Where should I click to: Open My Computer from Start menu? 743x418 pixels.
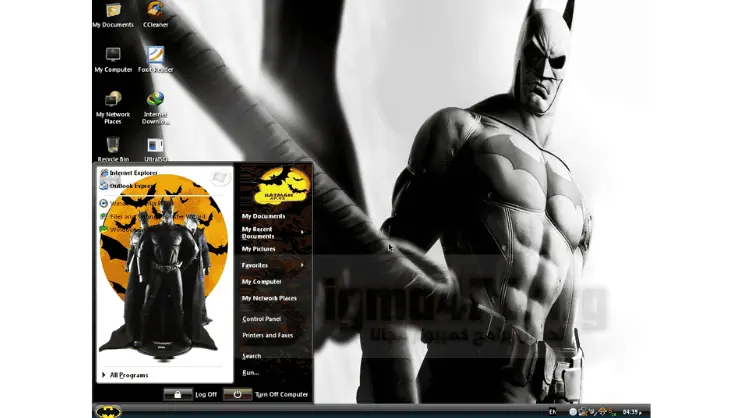262,282
